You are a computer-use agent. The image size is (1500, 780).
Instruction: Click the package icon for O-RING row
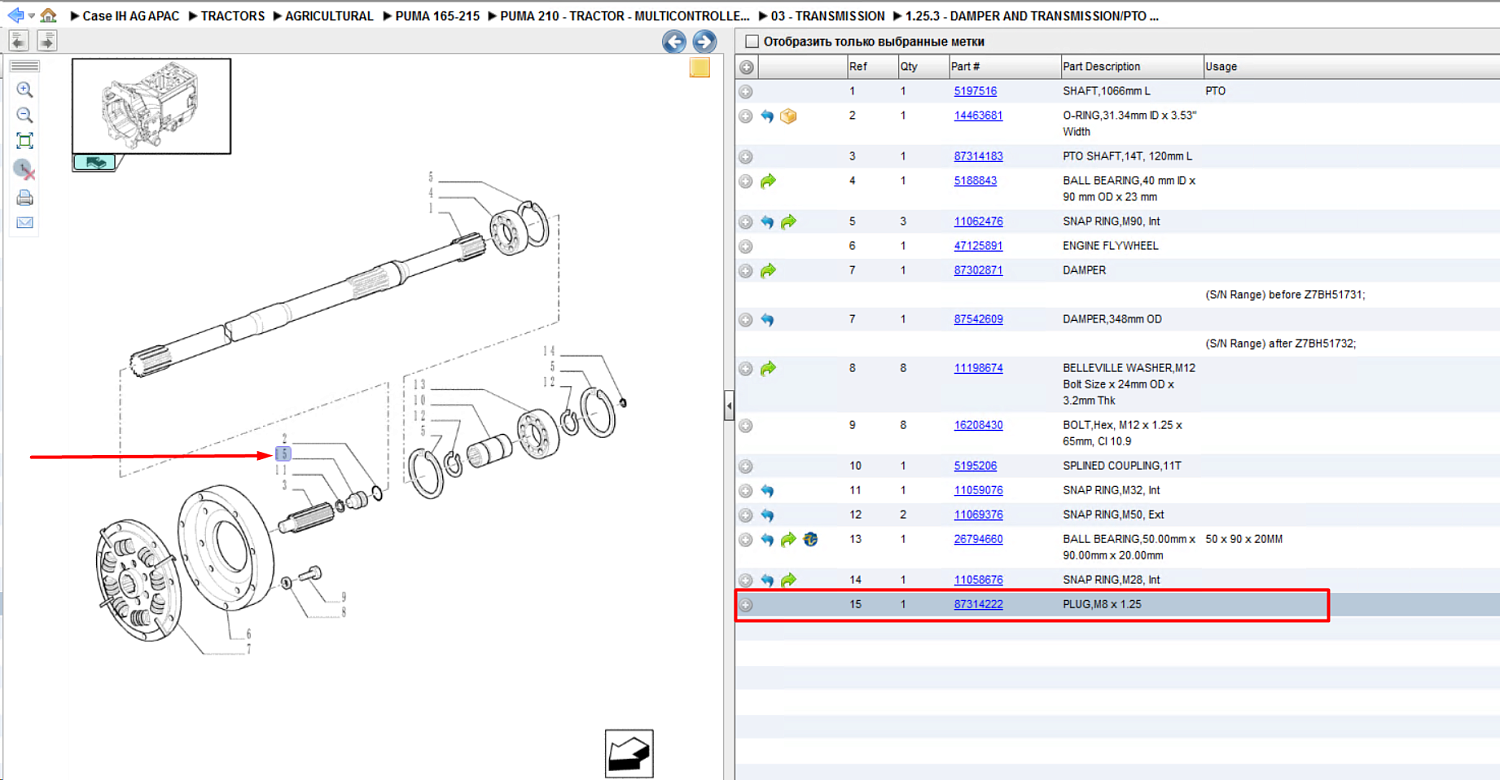(789, 117)
